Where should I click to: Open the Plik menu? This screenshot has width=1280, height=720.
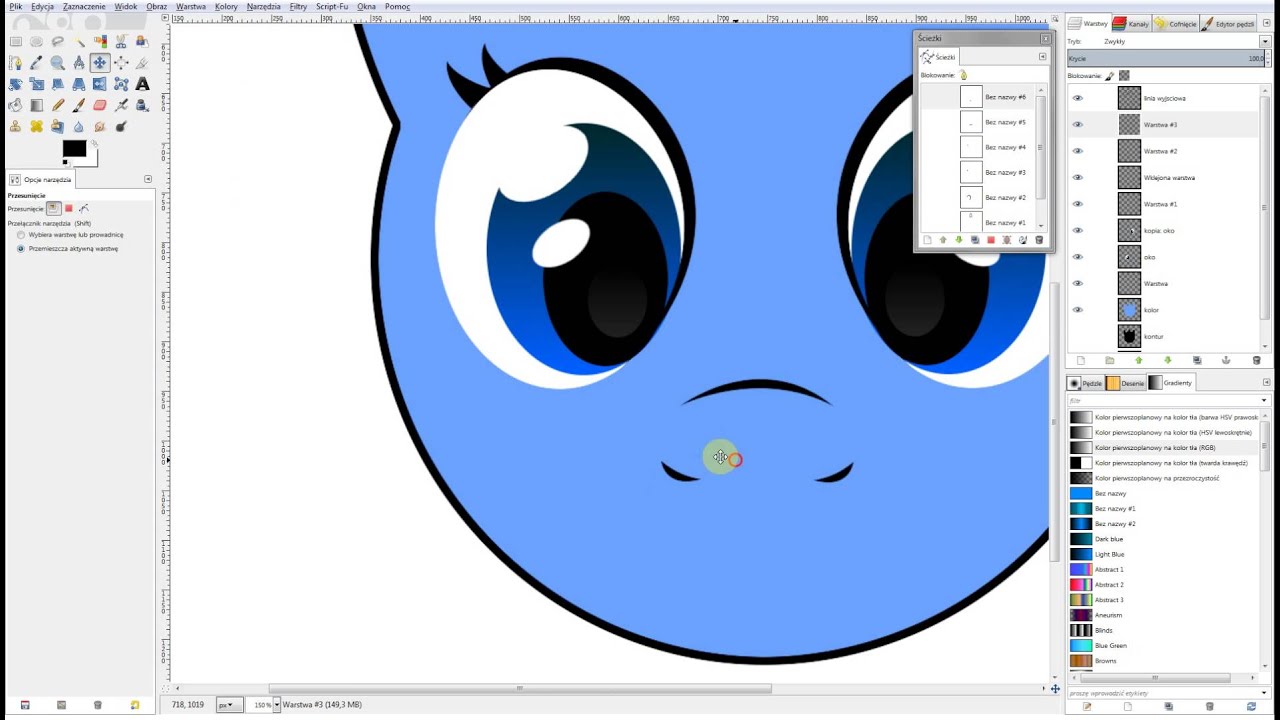16,7
